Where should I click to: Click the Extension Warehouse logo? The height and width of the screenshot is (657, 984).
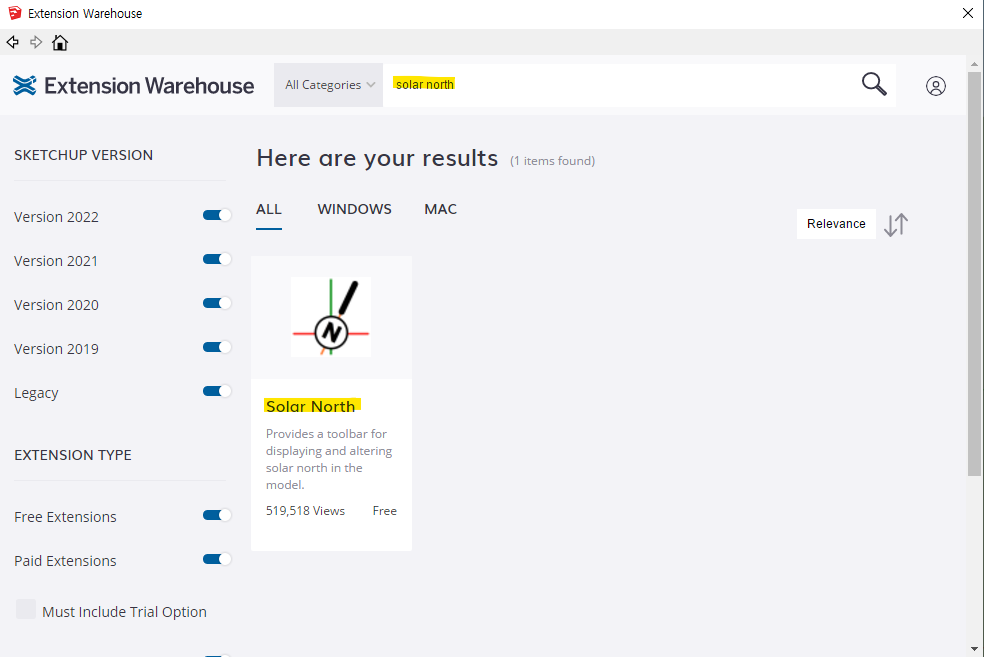[133, 85]
